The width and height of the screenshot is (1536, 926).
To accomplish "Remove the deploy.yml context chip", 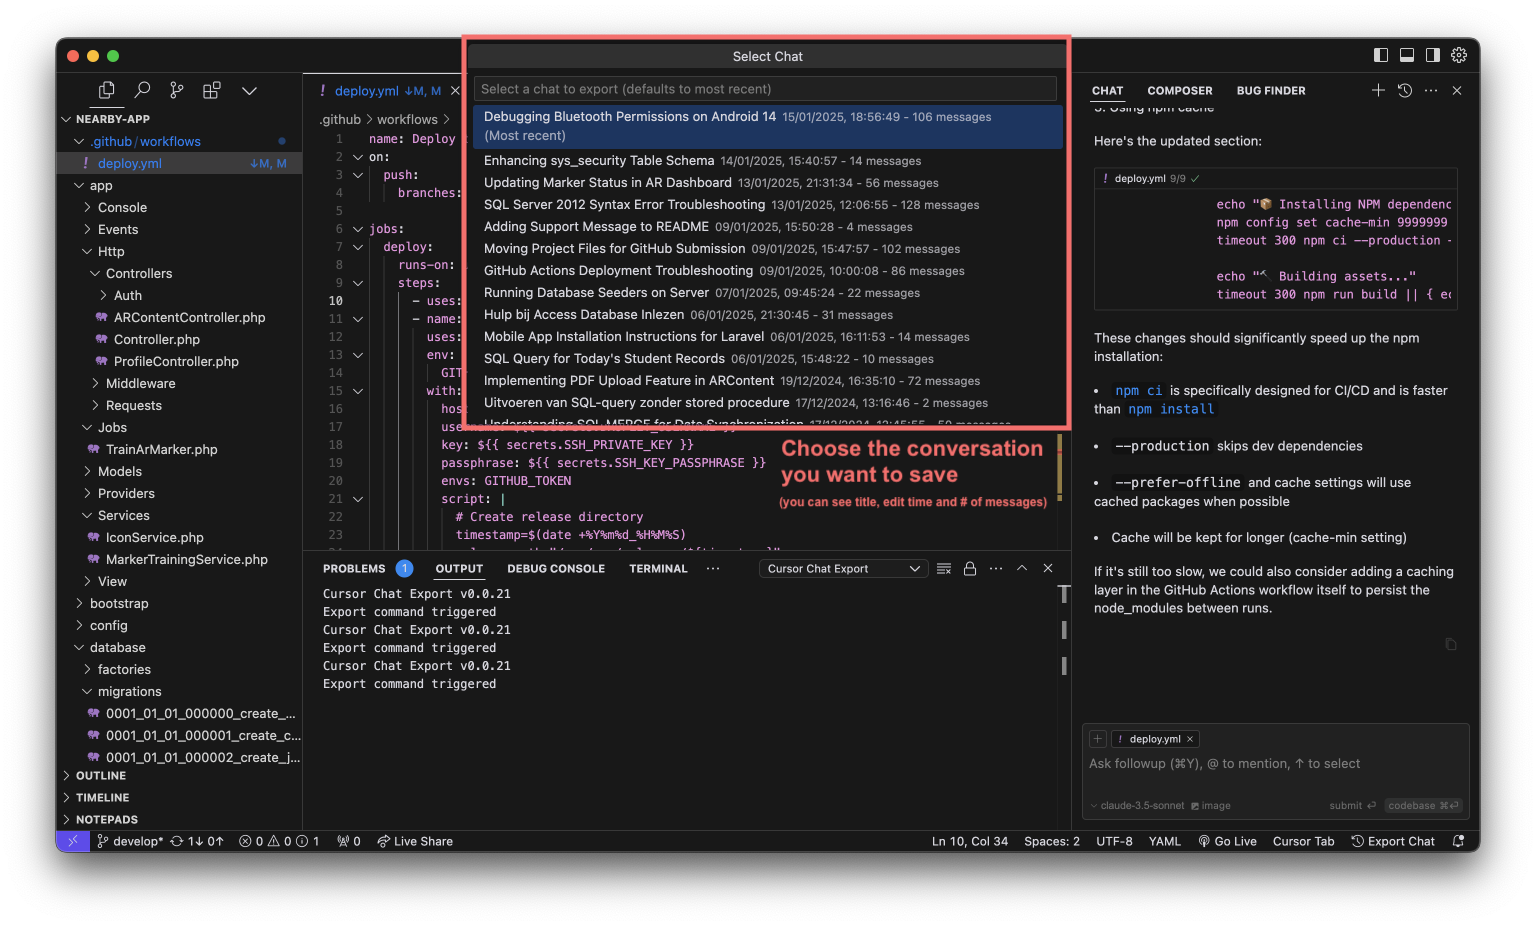I will [x=1190, y=739].
